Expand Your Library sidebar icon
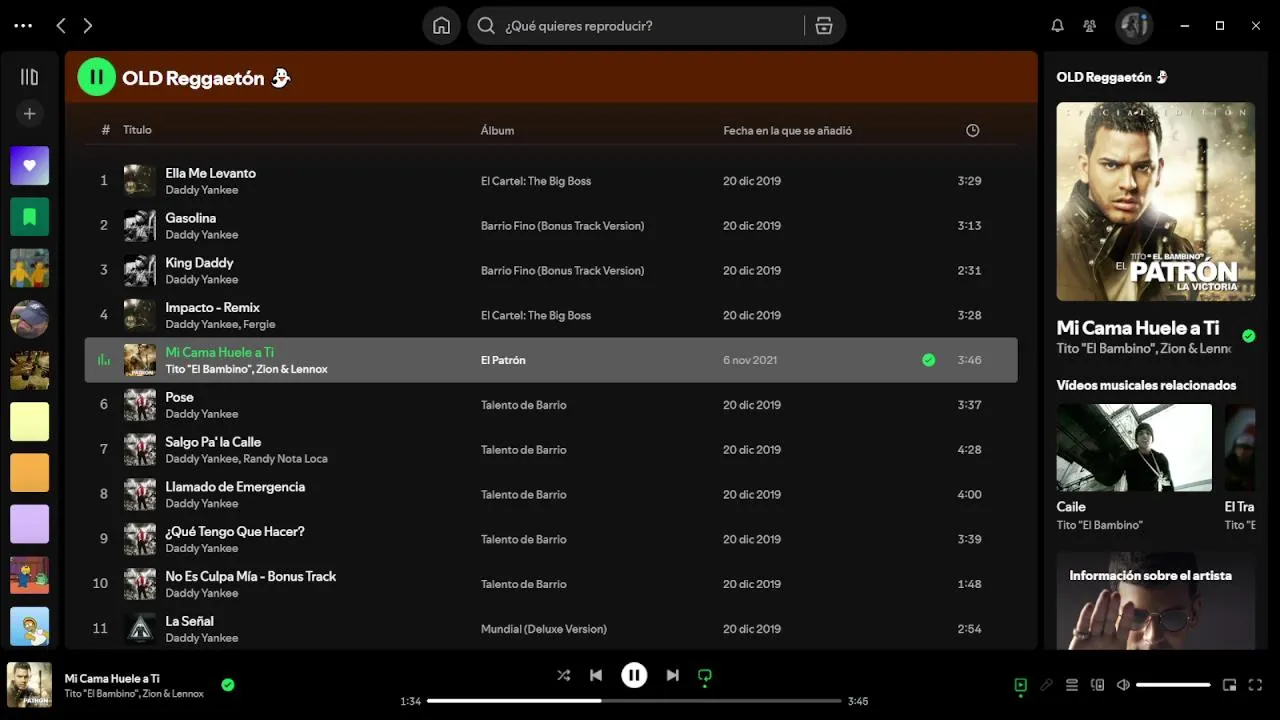1280x720 pixels. click(x=29, y=77)
